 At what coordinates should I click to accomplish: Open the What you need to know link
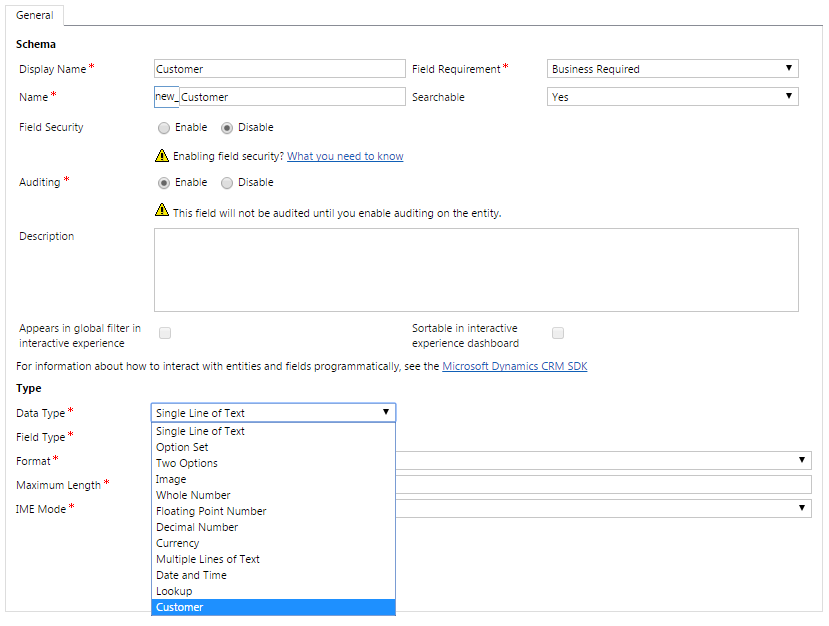pyautogui.click(x=345, y=156)
